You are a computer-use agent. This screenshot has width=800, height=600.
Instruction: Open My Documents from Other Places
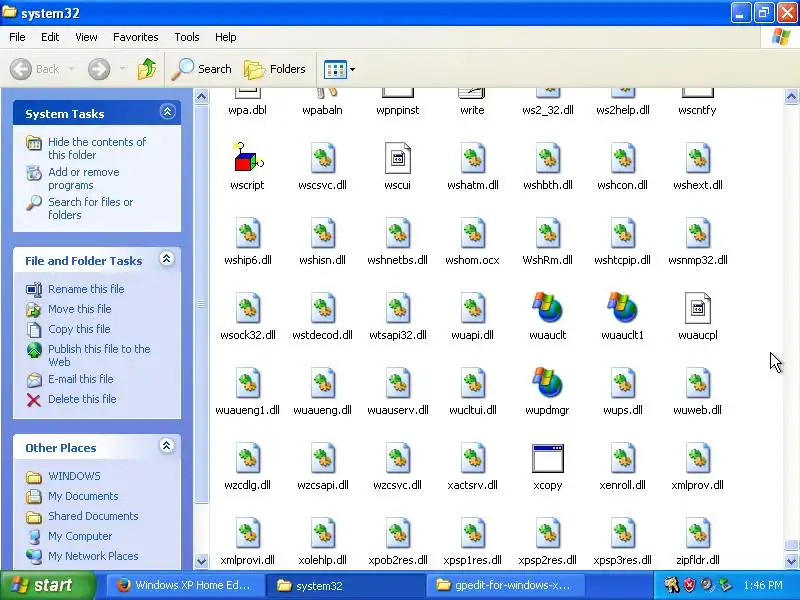[83, 495]
